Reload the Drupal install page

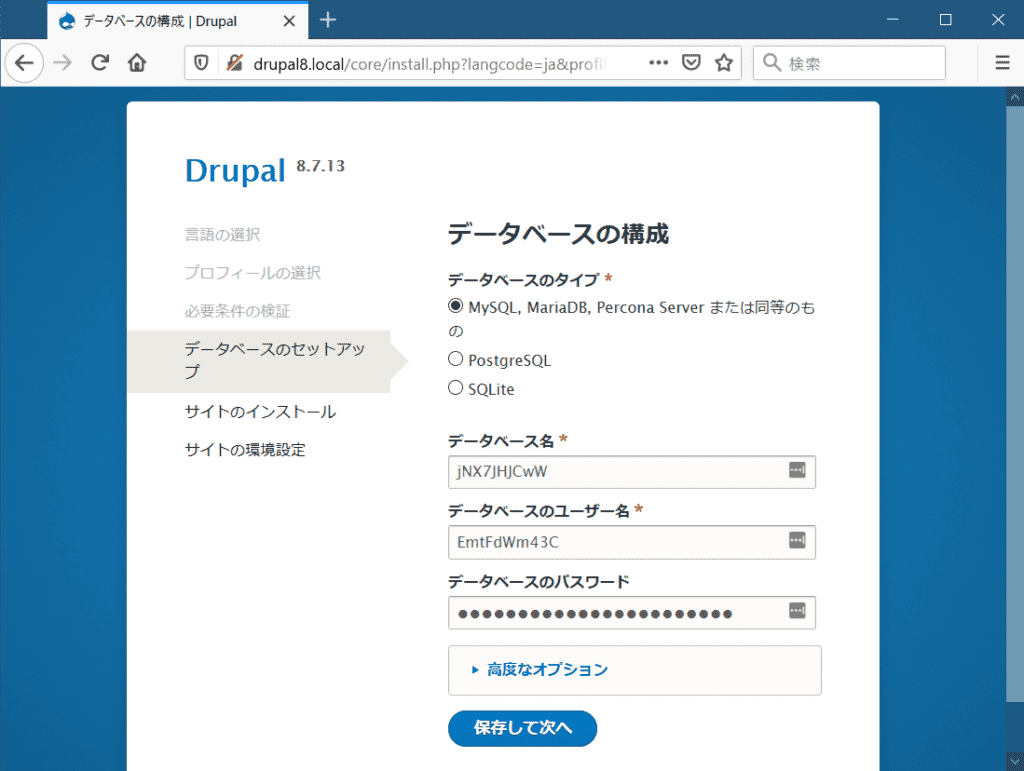tap(100, 63)
